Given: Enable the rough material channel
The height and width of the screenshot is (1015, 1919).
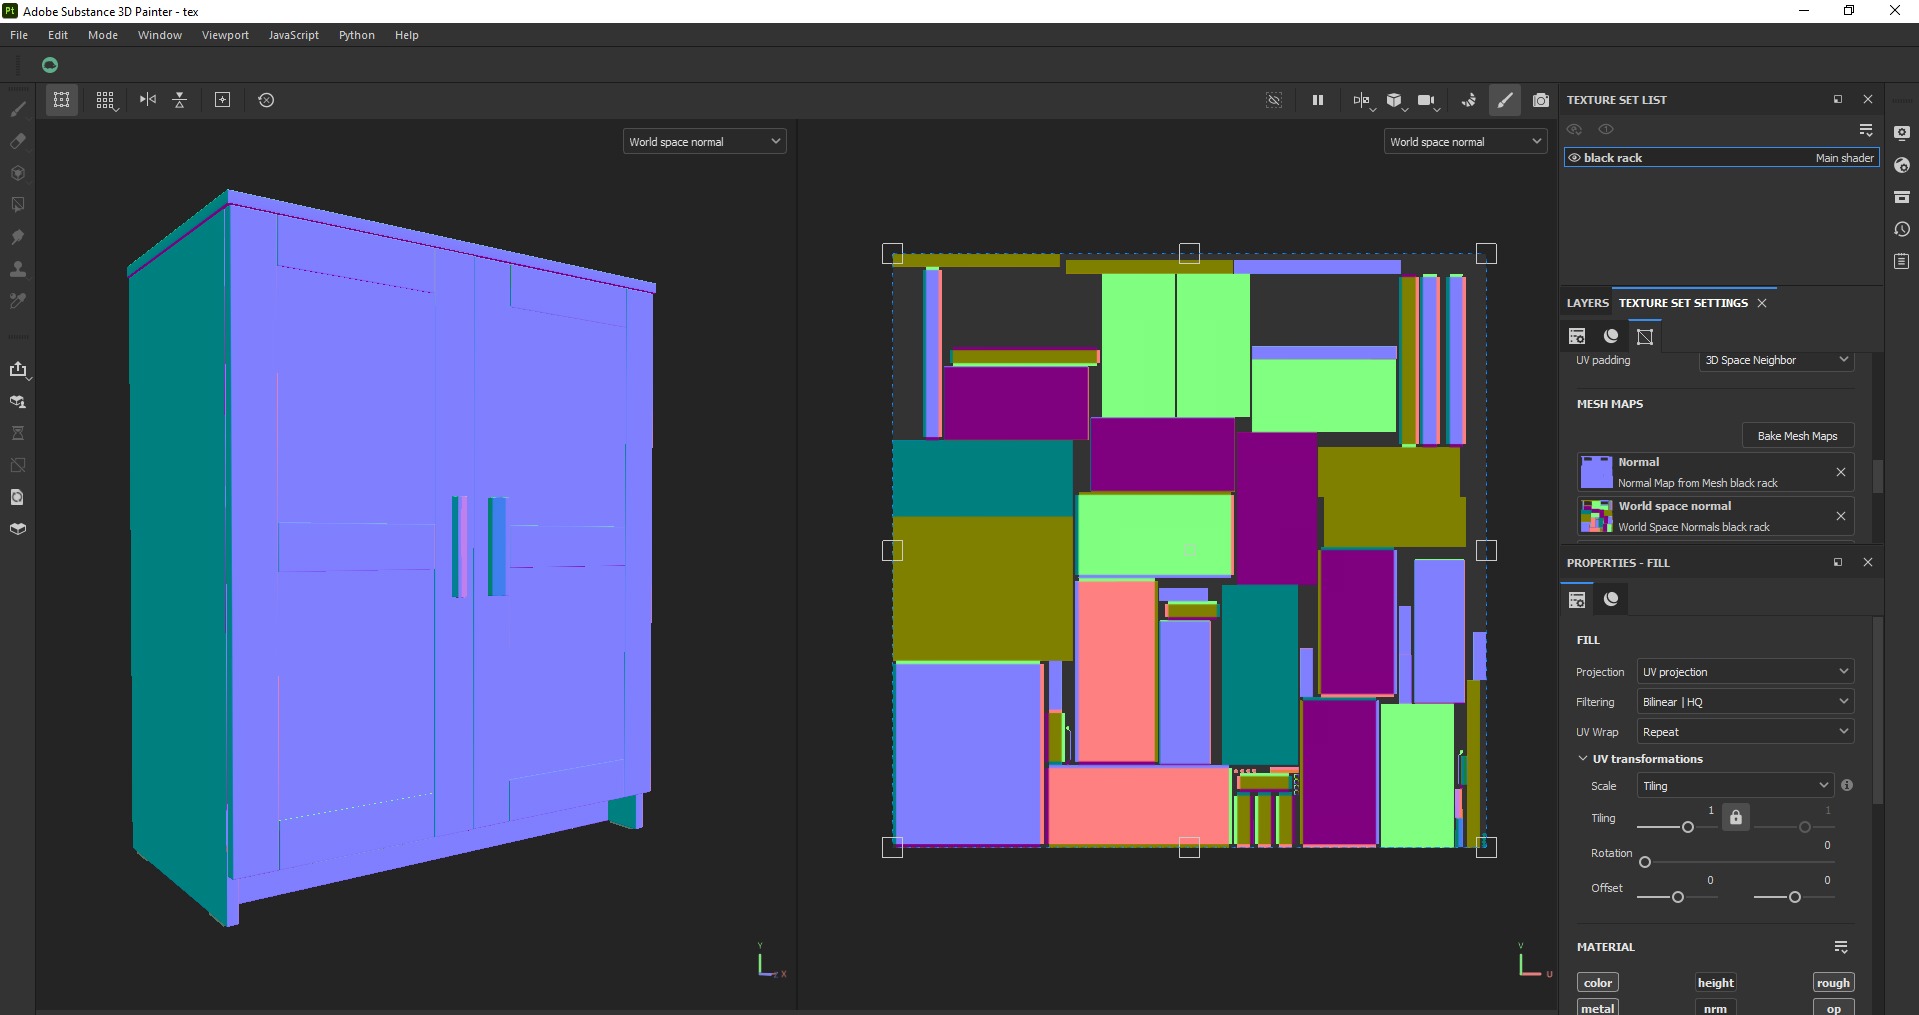Looking at the screenshot, I should [1833, 983].
